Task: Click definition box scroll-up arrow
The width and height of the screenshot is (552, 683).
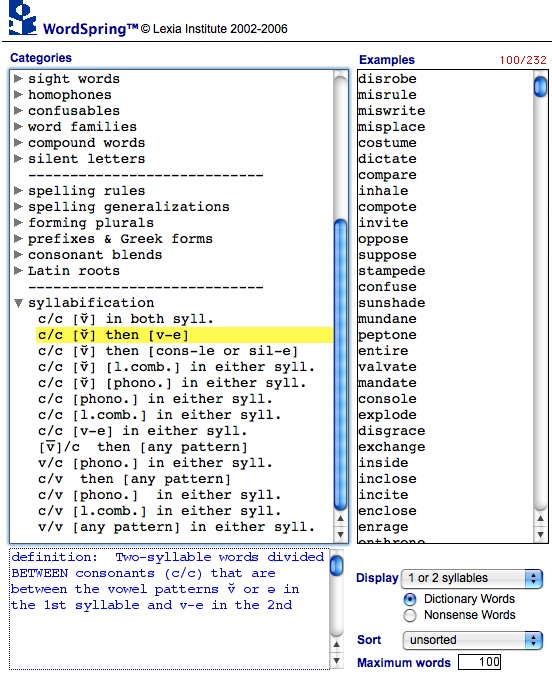Action: (336, 644)
